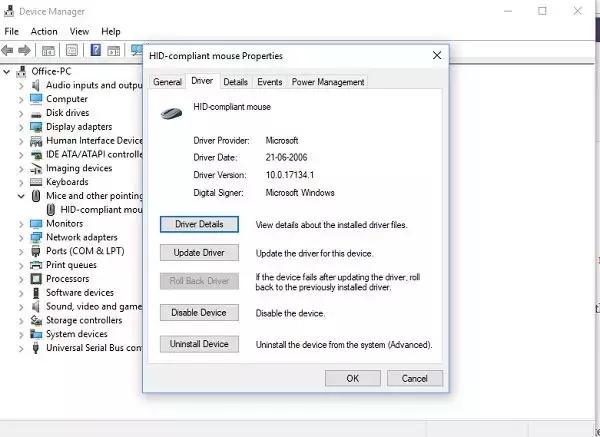Click the Back arrow toolbar icon
This screenshot has height=437, width=600.
coord(7,50)
